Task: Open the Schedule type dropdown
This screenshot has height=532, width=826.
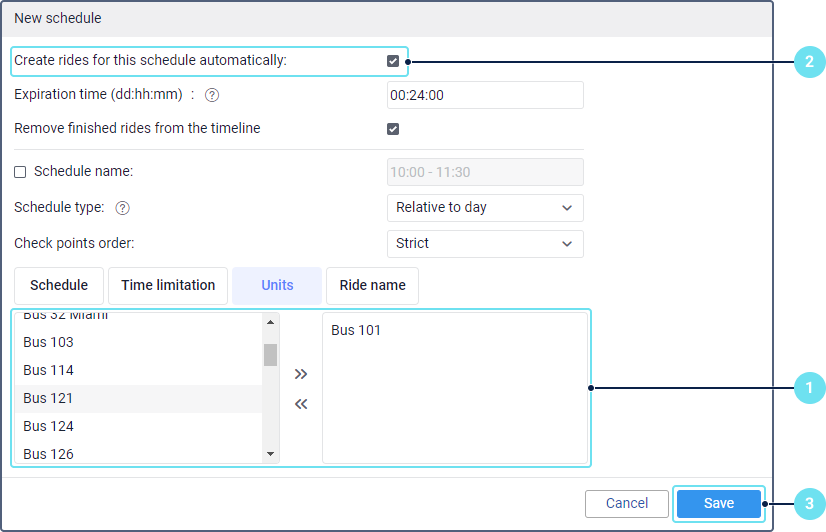Action: pyautogui.click(x=484, y=208)
